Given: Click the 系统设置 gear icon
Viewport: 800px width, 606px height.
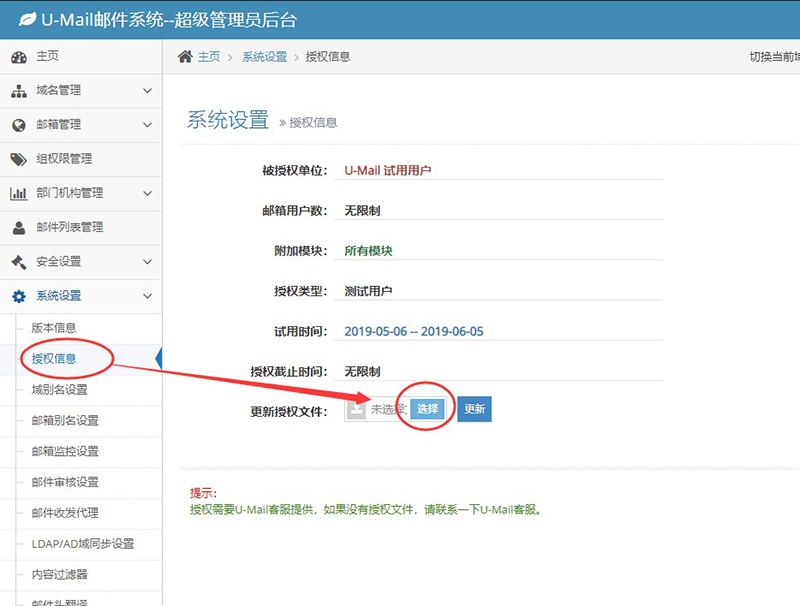Looking at the screenshot, I should (18, 296).
